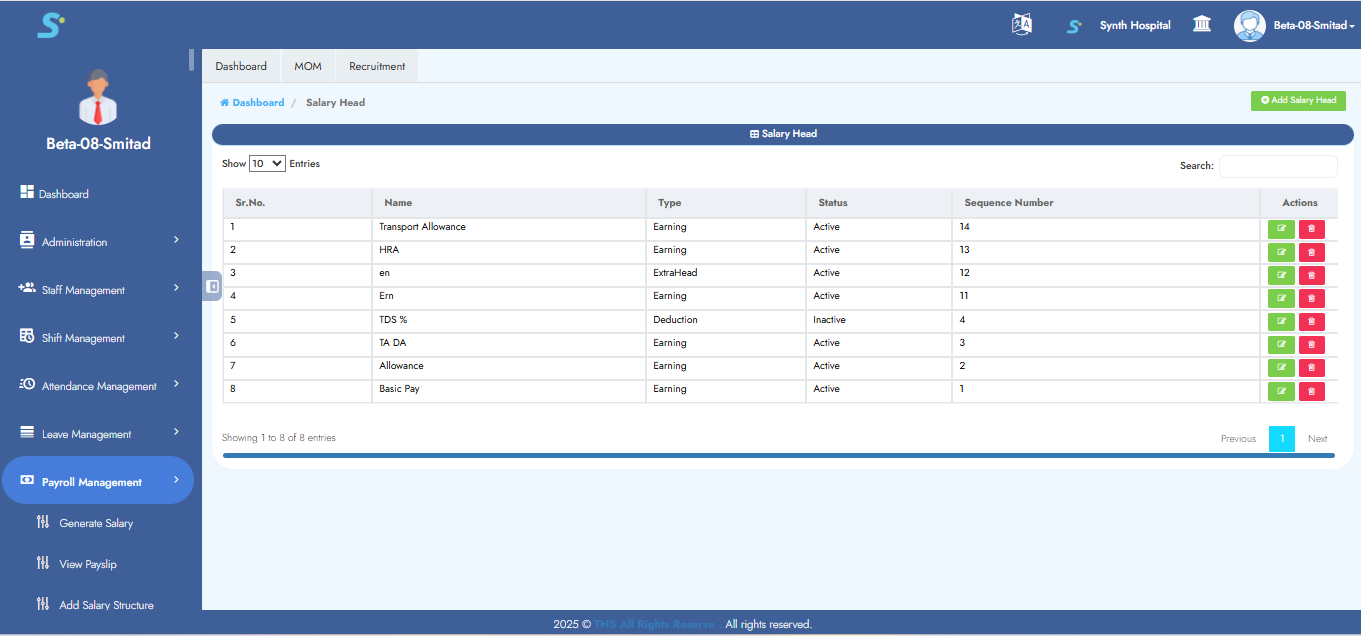Switch to the Recruitment tab
Screen dimensions: 1361x636
tap(377, 66)
